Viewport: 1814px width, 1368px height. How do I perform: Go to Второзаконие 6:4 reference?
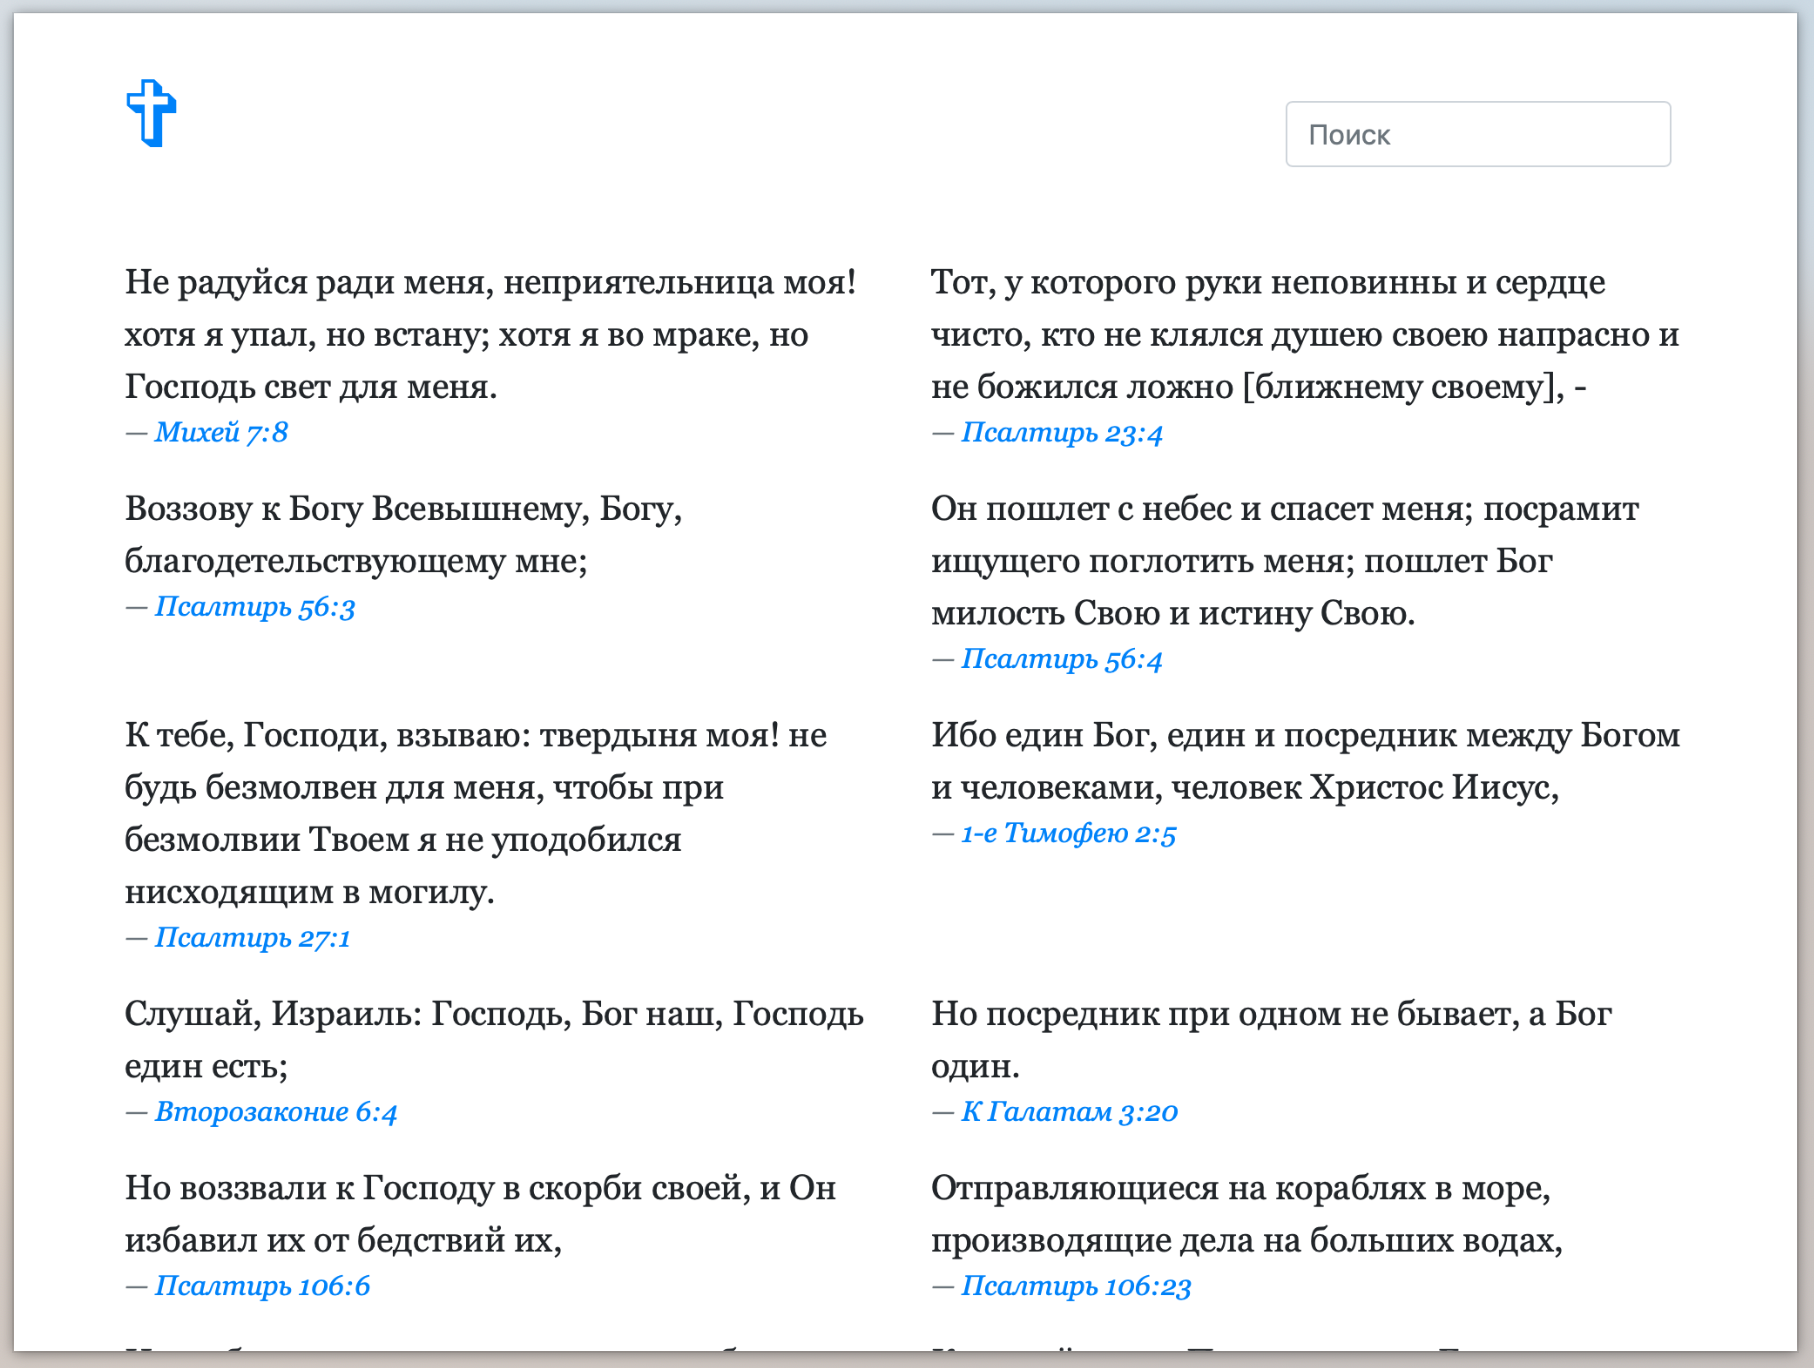coord(276,1112)
